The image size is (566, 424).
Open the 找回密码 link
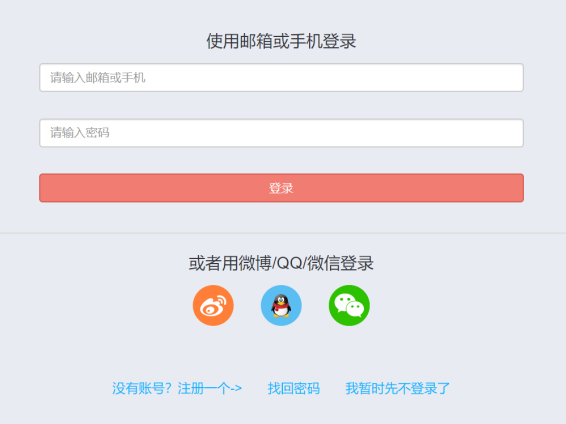coord(293,389)
